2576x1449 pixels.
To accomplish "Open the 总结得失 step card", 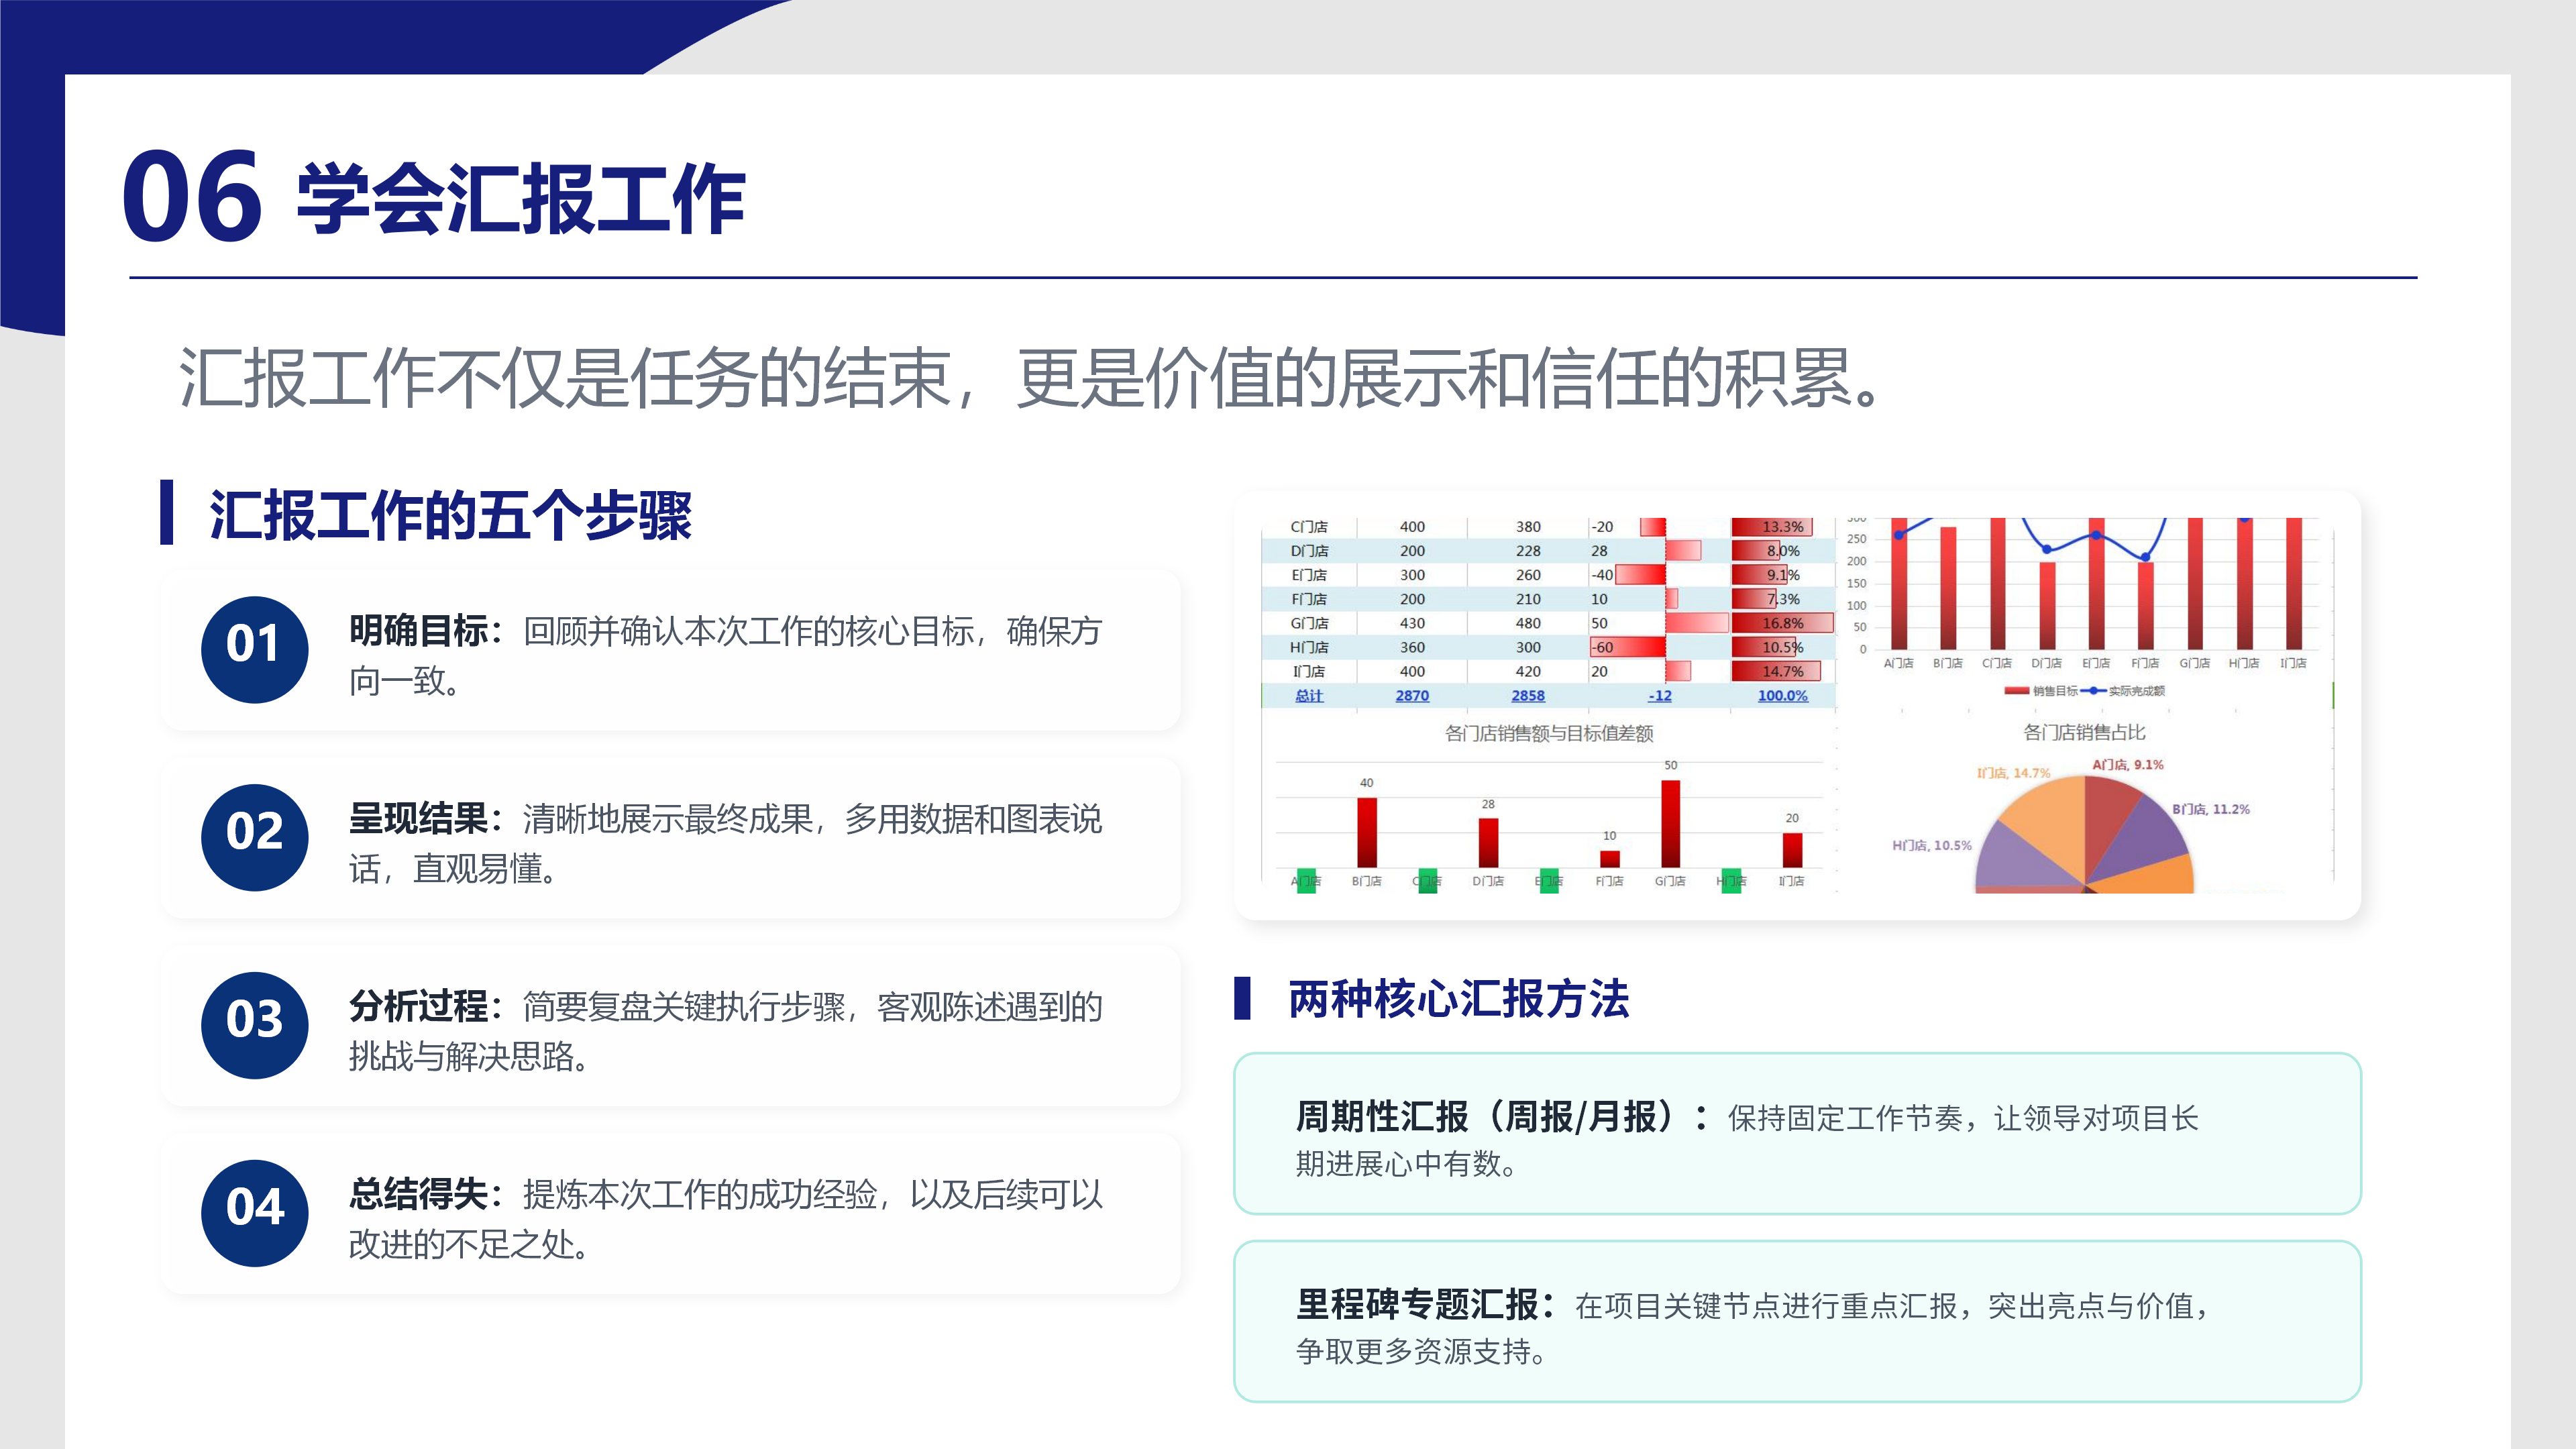I will coord(670,1214).
